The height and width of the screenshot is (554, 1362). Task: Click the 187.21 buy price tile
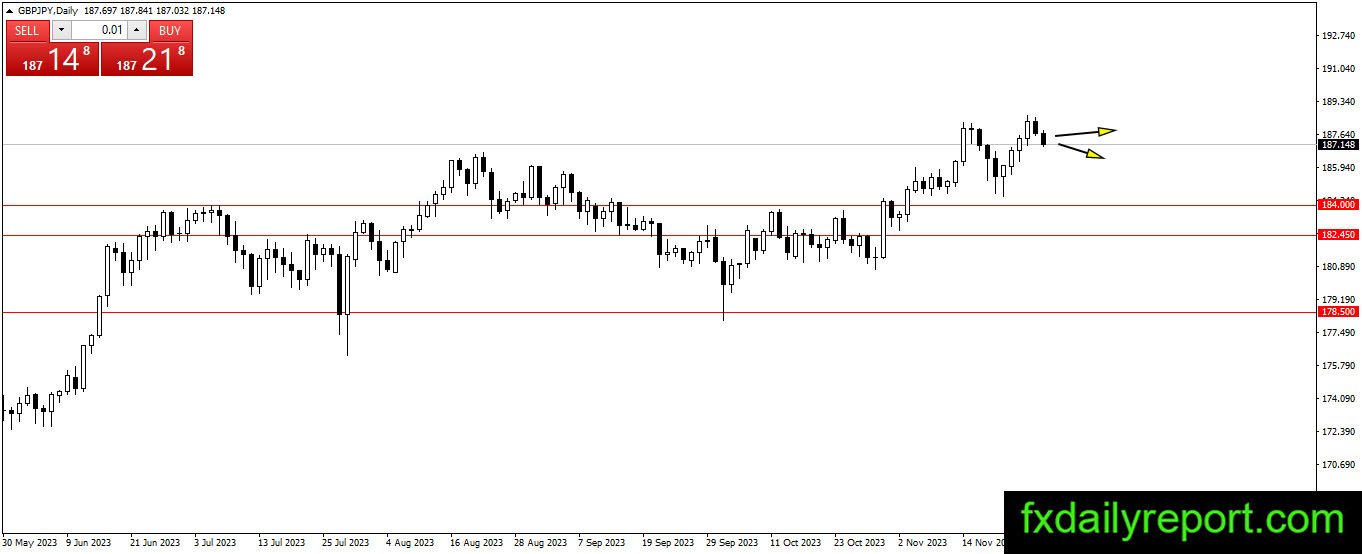(146, 58)
